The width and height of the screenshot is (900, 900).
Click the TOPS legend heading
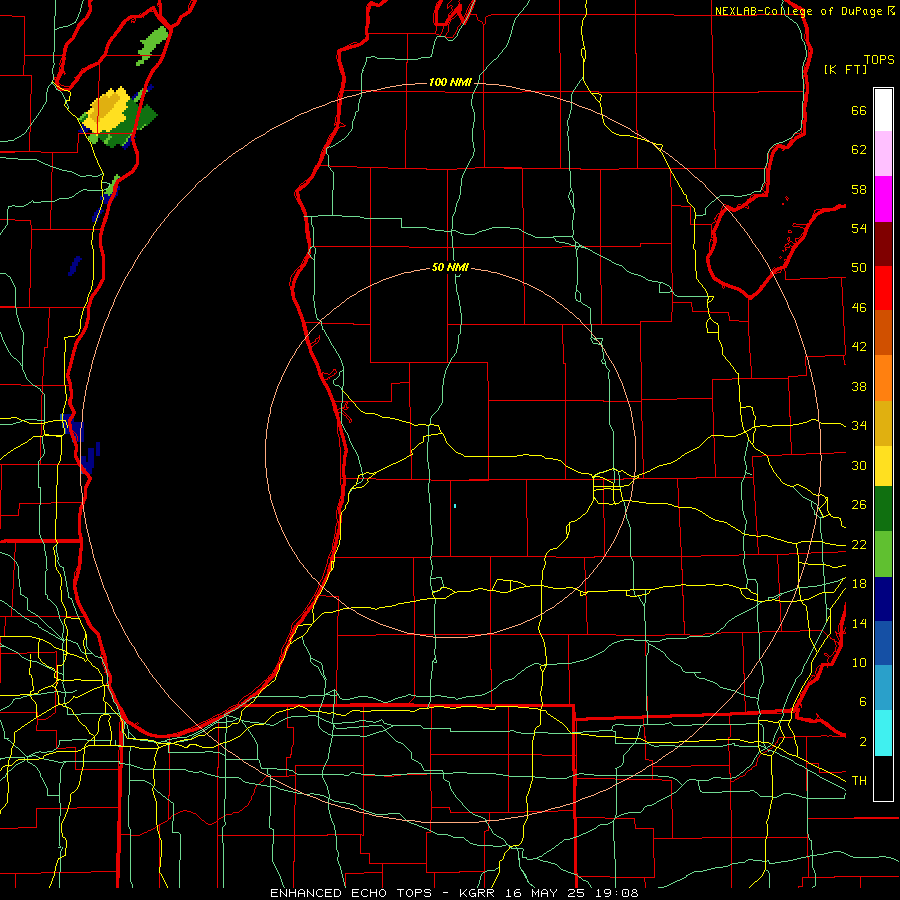(x=879, y=60)
